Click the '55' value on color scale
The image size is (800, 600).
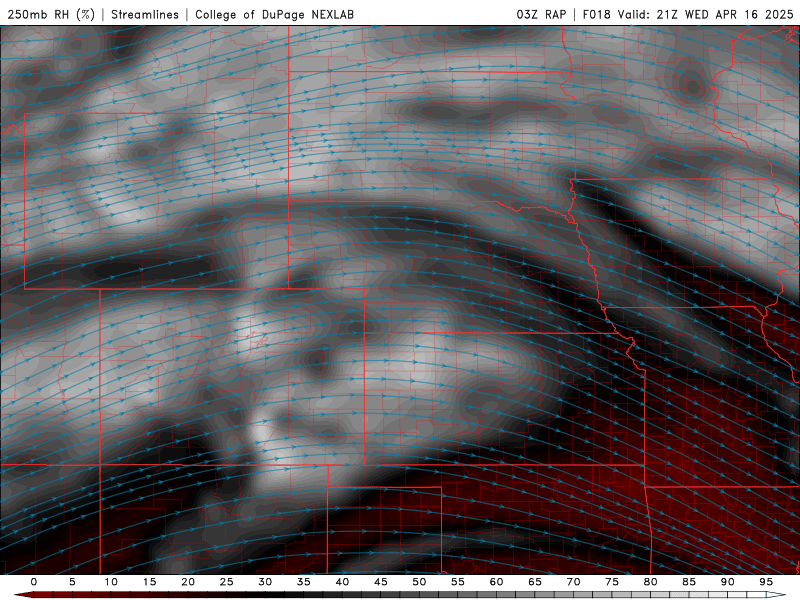(458, 582)
